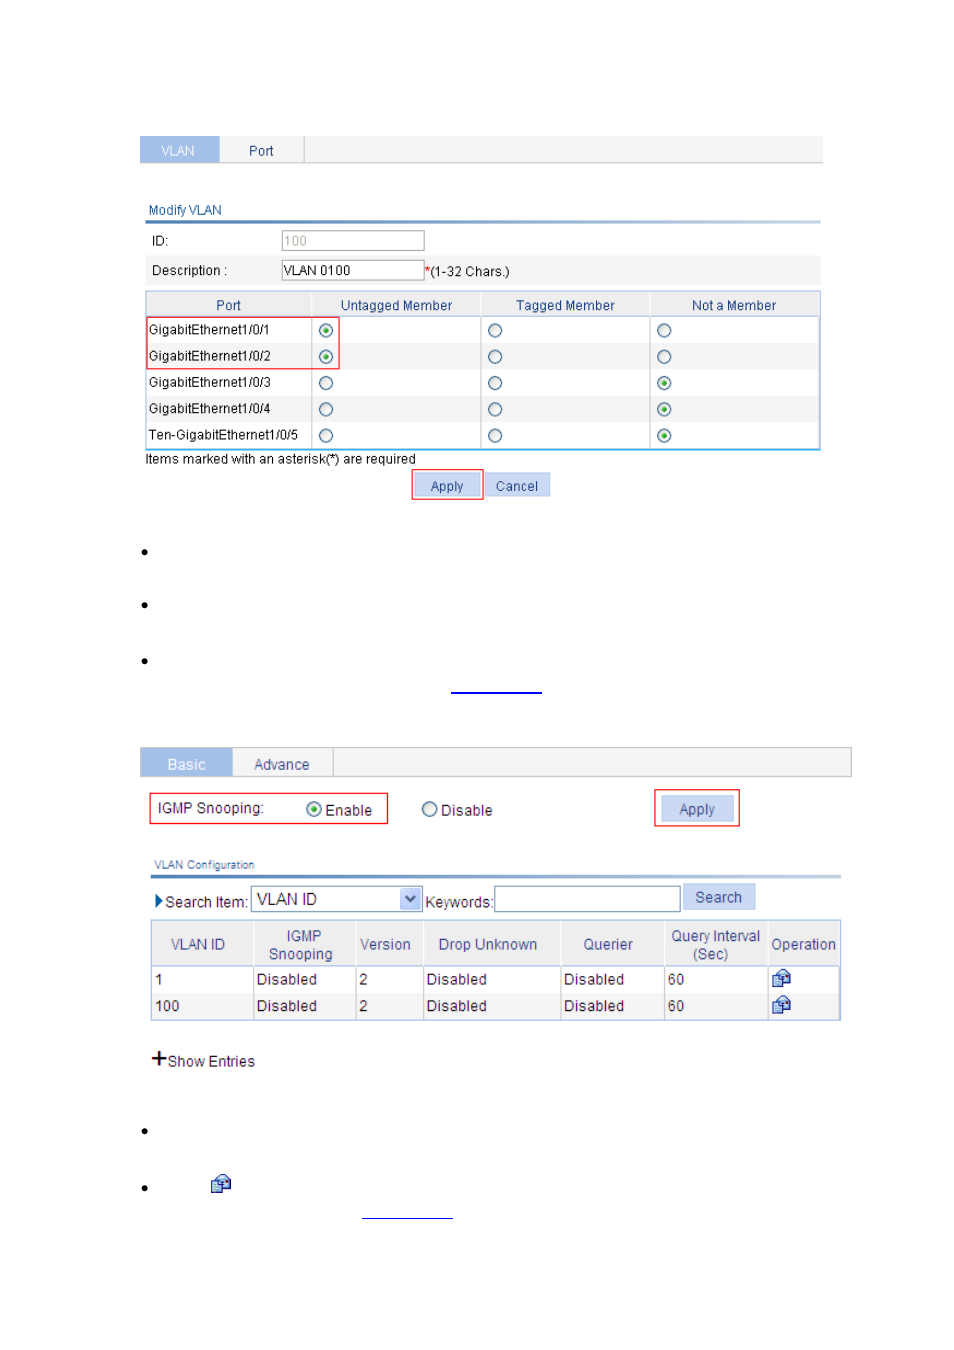Click Cancel in Modify VLAN form

pyautogui.click(x=517, y=485)
